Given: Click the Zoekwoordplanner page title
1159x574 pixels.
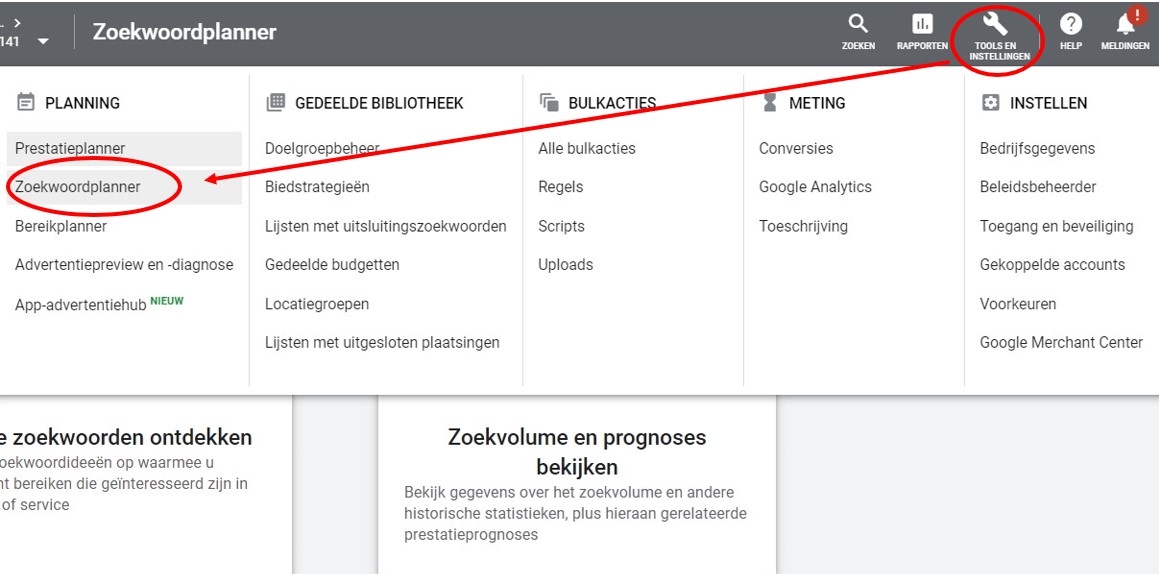Looking at the screenshot, I should 184,32.
